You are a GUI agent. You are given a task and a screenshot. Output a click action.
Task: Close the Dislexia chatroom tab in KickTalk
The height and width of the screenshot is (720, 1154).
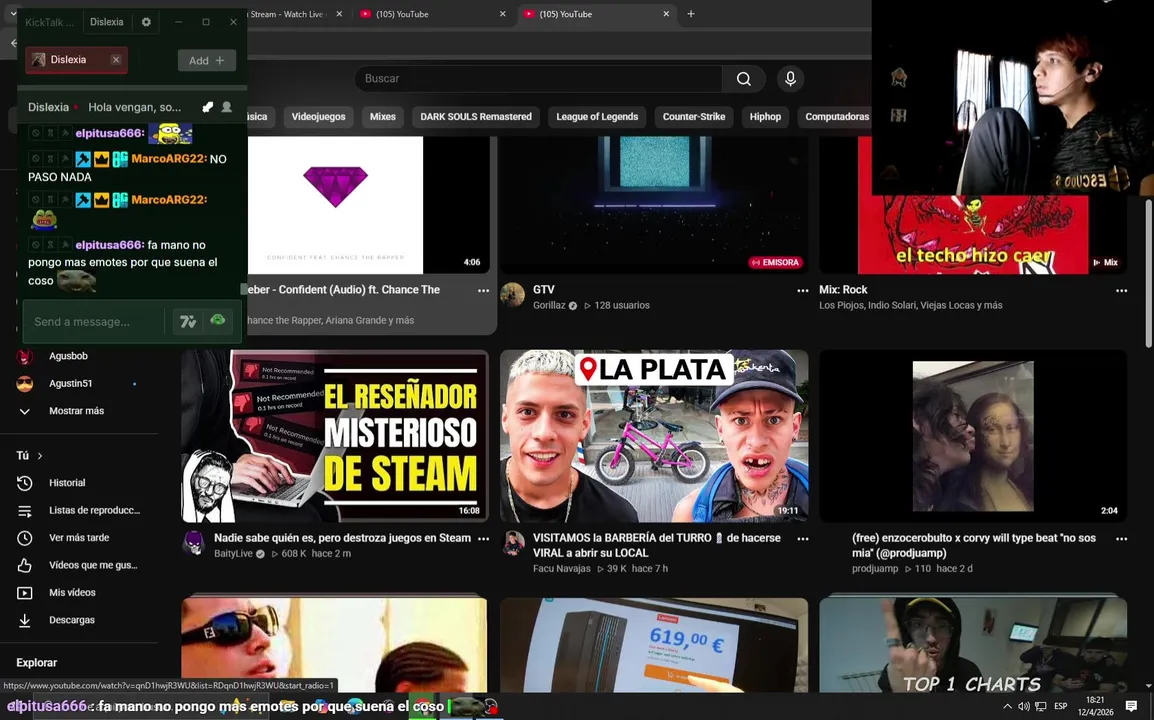click(x=116, y=60)
